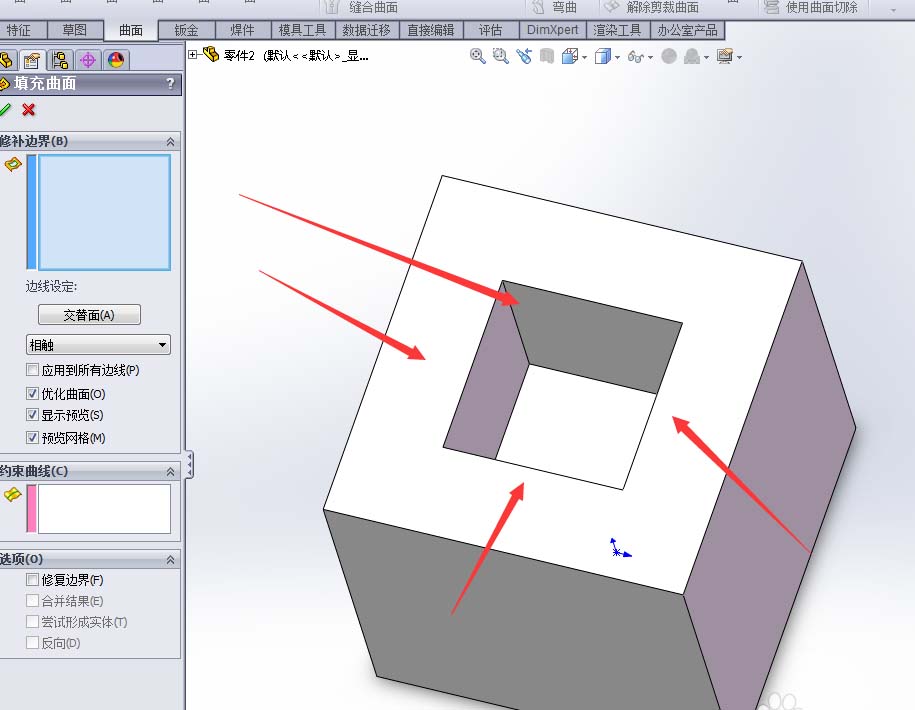This screenshot has width=915, height=710.
Task: Click Apply Scene icon
Action: click(x=692, y=56)
